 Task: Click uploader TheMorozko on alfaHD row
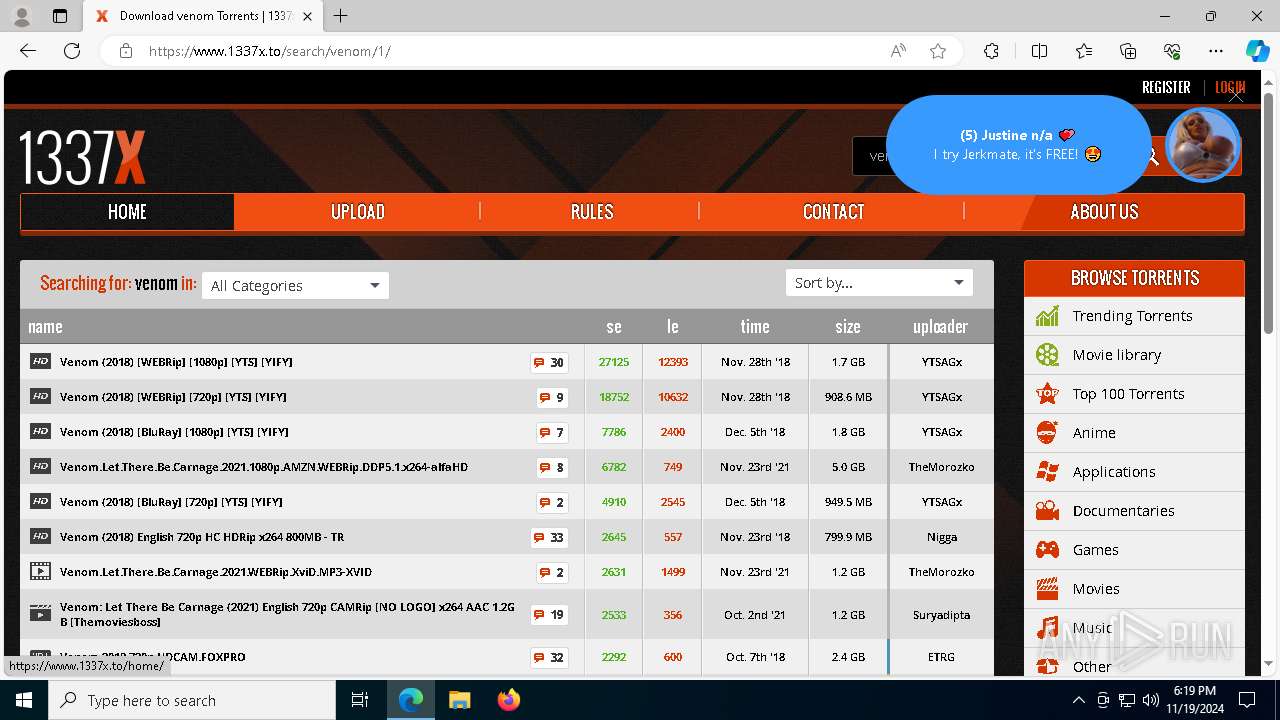(x=941, y=467)
